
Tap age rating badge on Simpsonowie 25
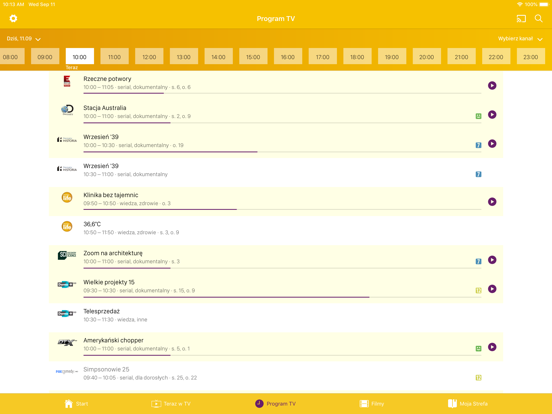pyautogui.click(x=478, y=378)
